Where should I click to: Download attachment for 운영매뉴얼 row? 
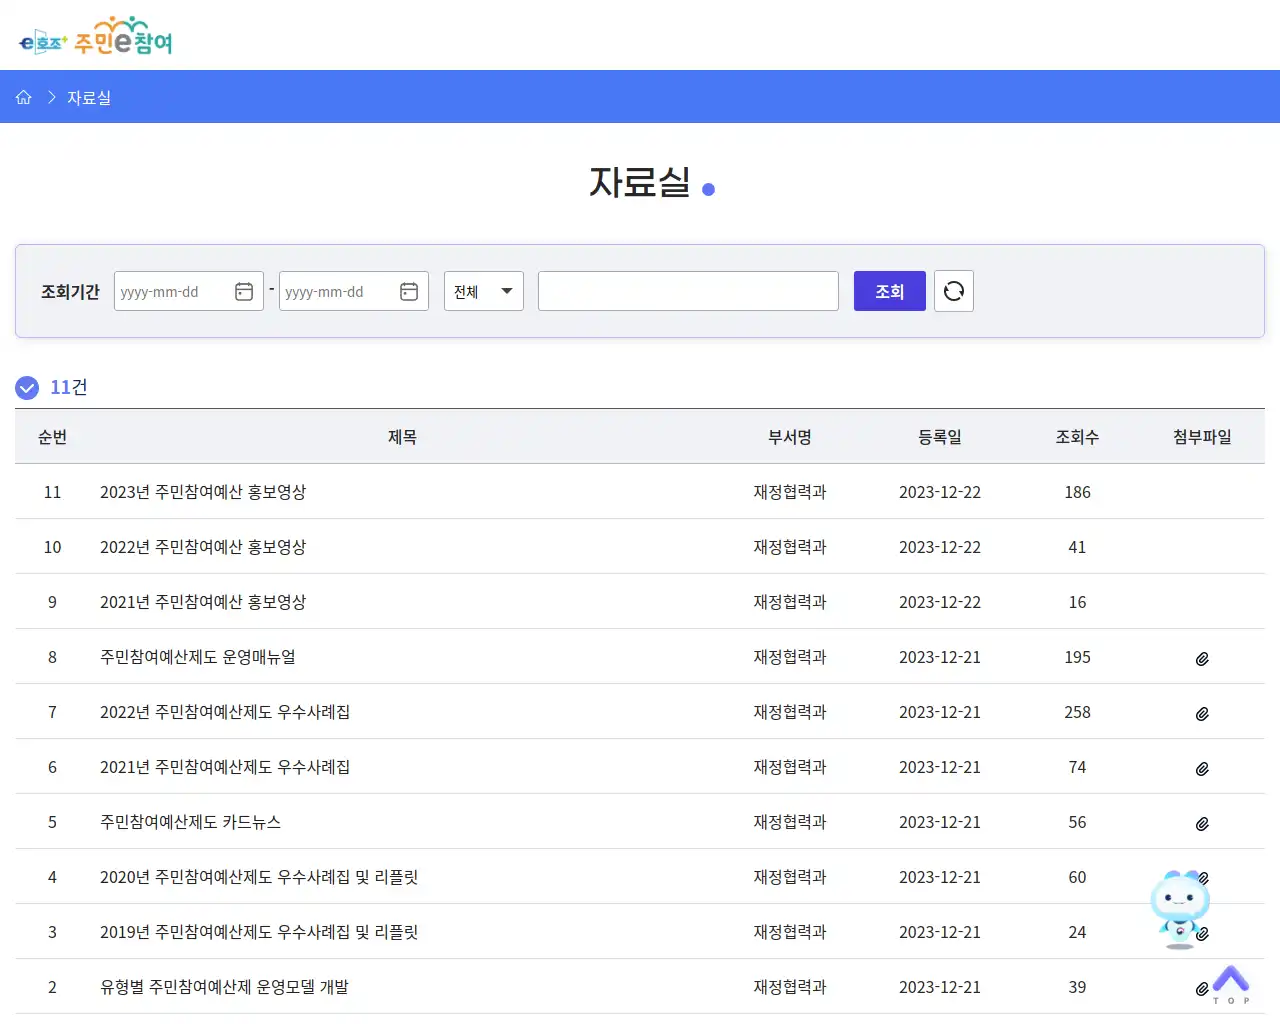click(x=1202, y=659)
